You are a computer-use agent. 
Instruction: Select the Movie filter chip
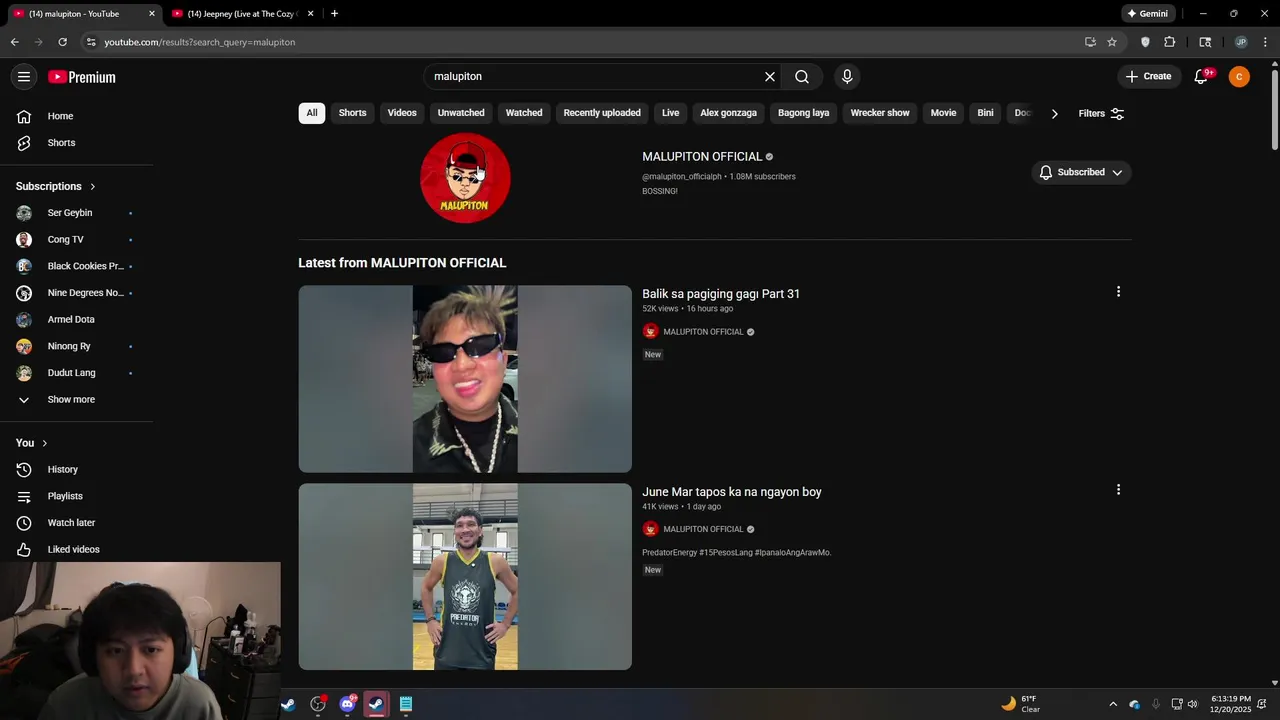(x=944, y=113)
